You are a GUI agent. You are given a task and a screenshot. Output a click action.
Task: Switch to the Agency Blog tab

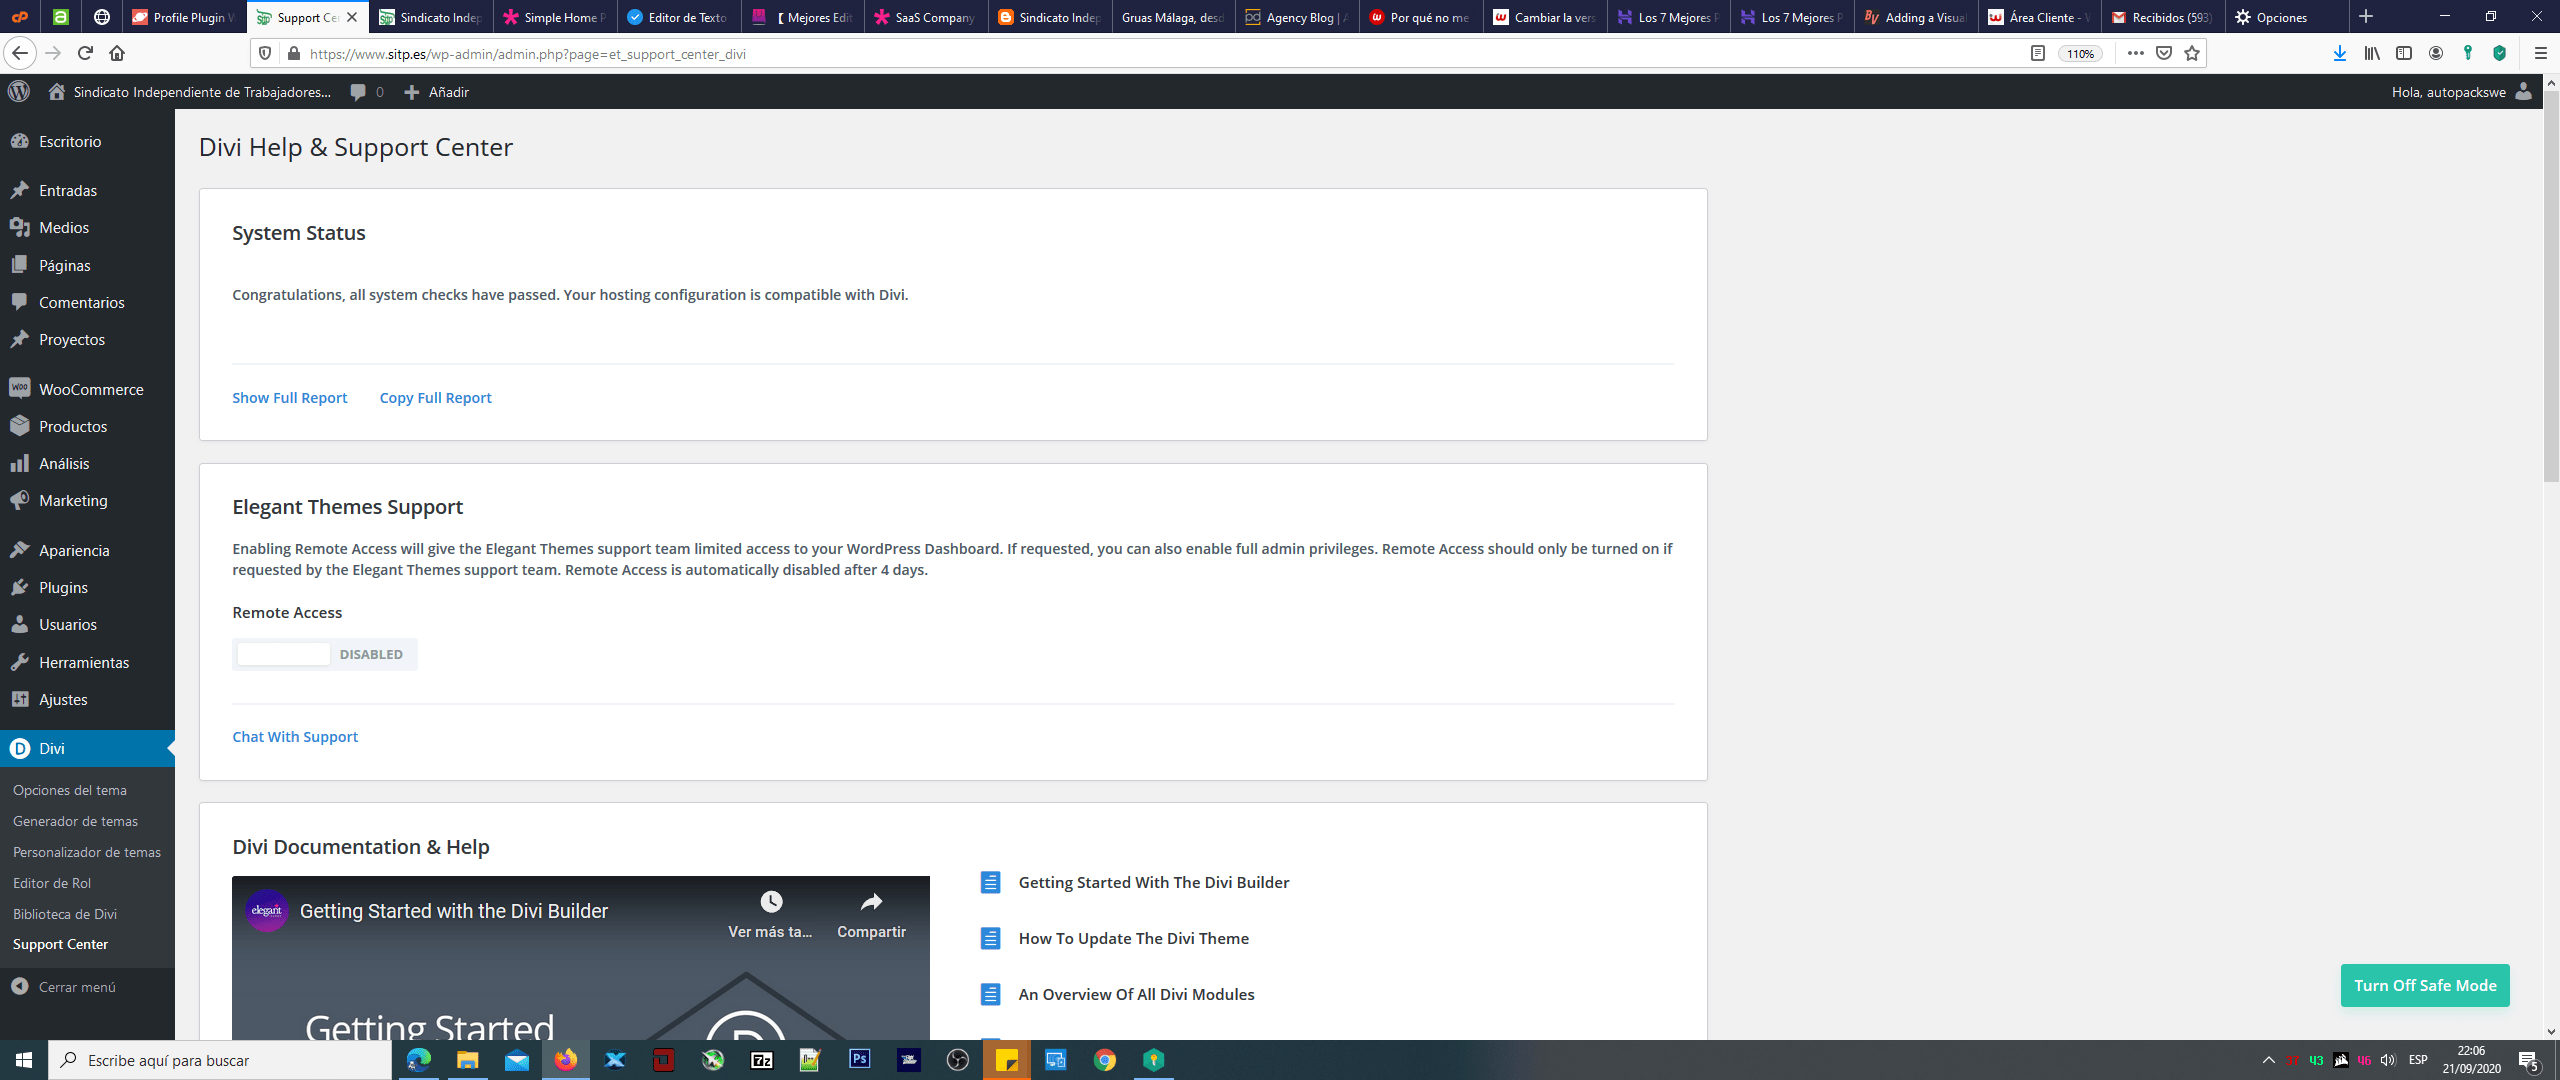[x=1297, y=17]
